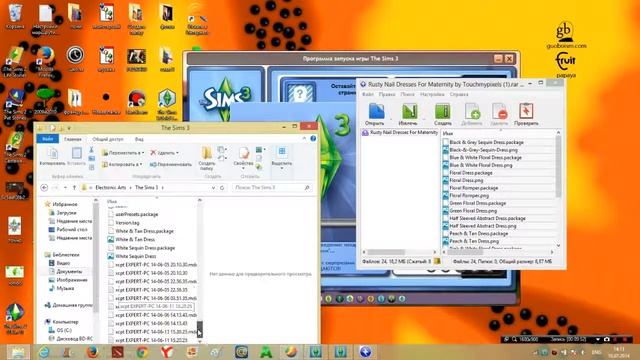The width and height of the screenshot is (640, 360).
Task: Click the Firefox icon in the taskbar
Action: 93,351
